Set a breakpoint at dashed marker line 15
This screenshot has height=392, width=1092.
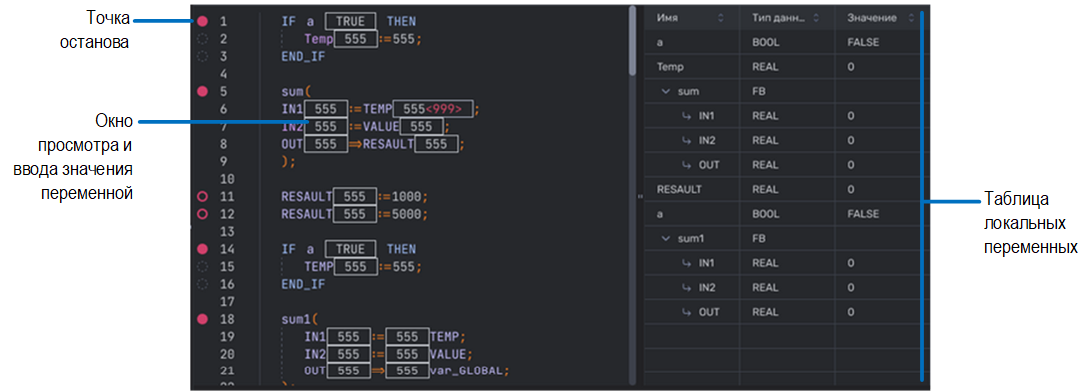click(x=203, y=267)
